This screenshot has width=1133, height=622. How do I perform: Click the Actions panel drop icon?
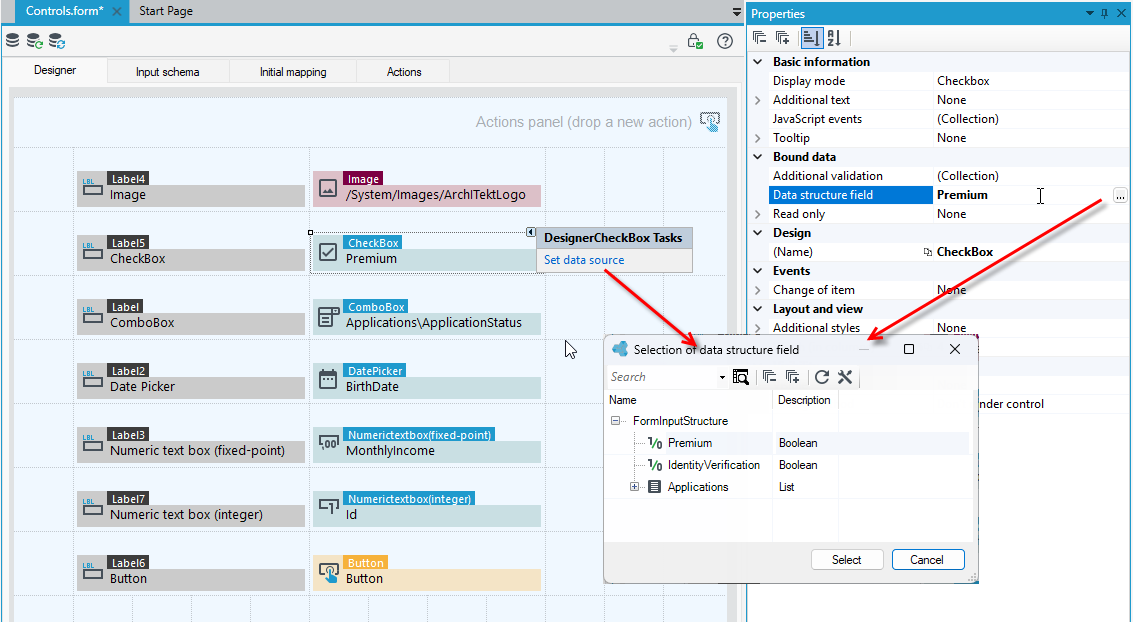point(710,121)
